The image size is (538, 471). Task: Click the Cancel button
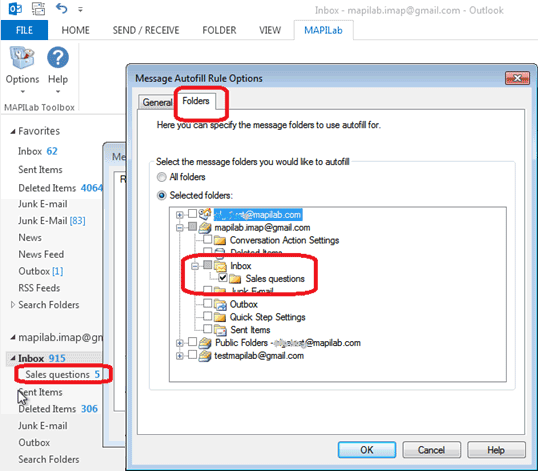[431, 450]
